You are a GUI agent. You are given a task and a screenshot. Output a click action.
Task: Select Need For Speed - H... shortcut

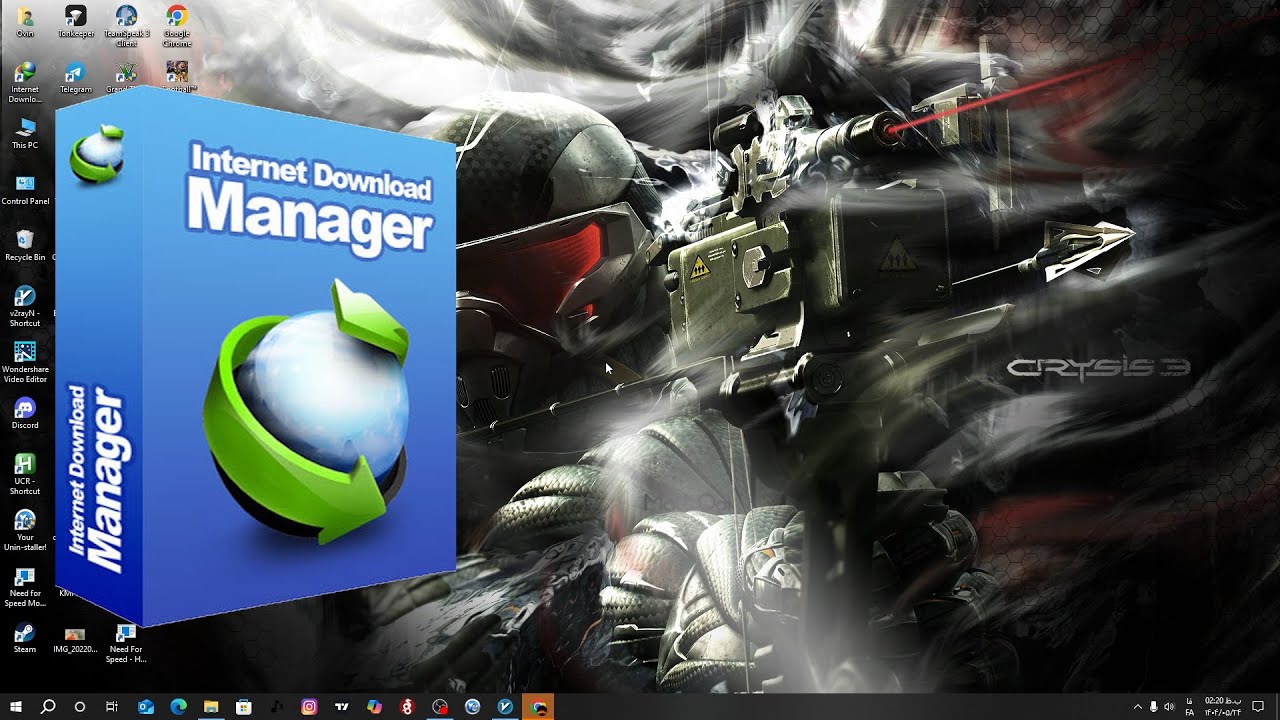[x=126, y=643]
